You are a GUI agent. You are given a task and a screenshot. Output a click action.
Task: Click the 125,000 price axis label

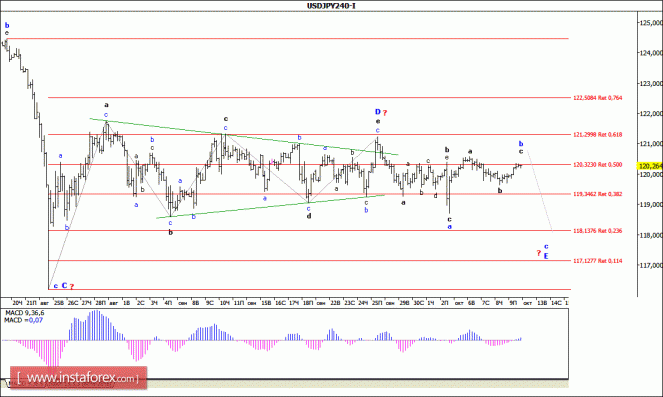(651, 22)
